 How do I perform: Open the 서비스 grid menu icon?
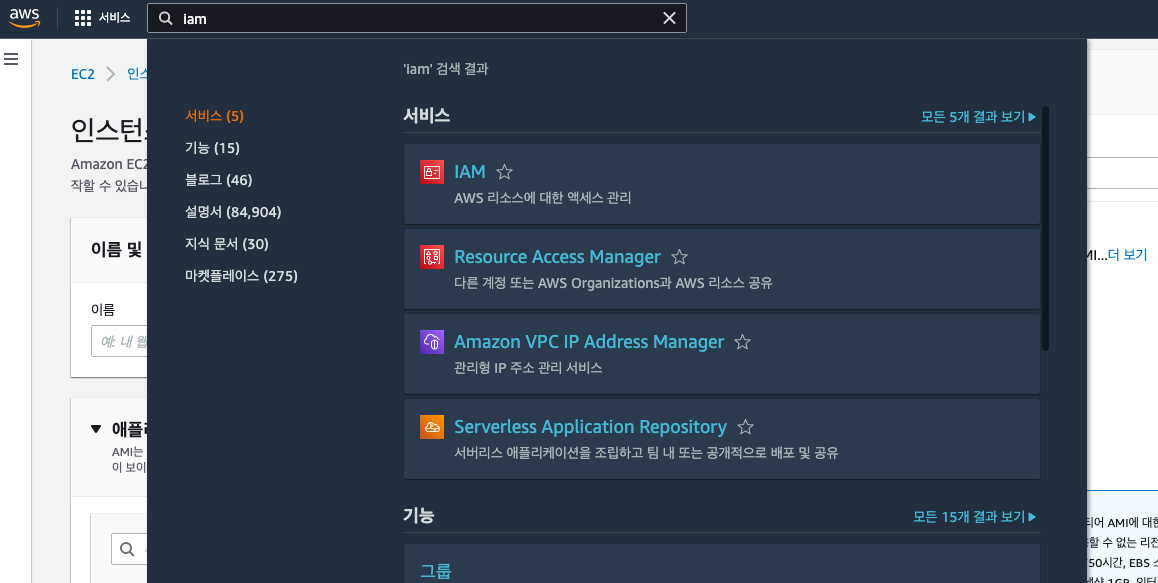pos(83,18)
